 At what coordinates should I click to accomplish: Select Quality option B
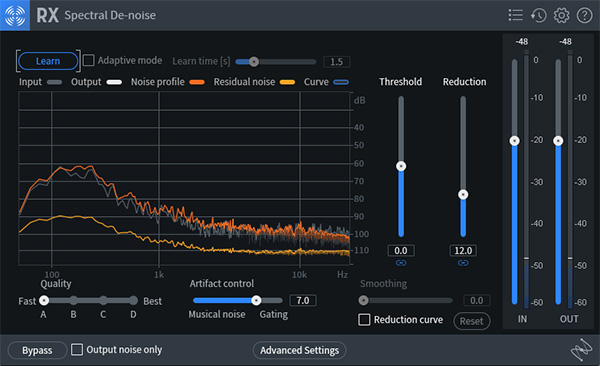tap(73, 301)
